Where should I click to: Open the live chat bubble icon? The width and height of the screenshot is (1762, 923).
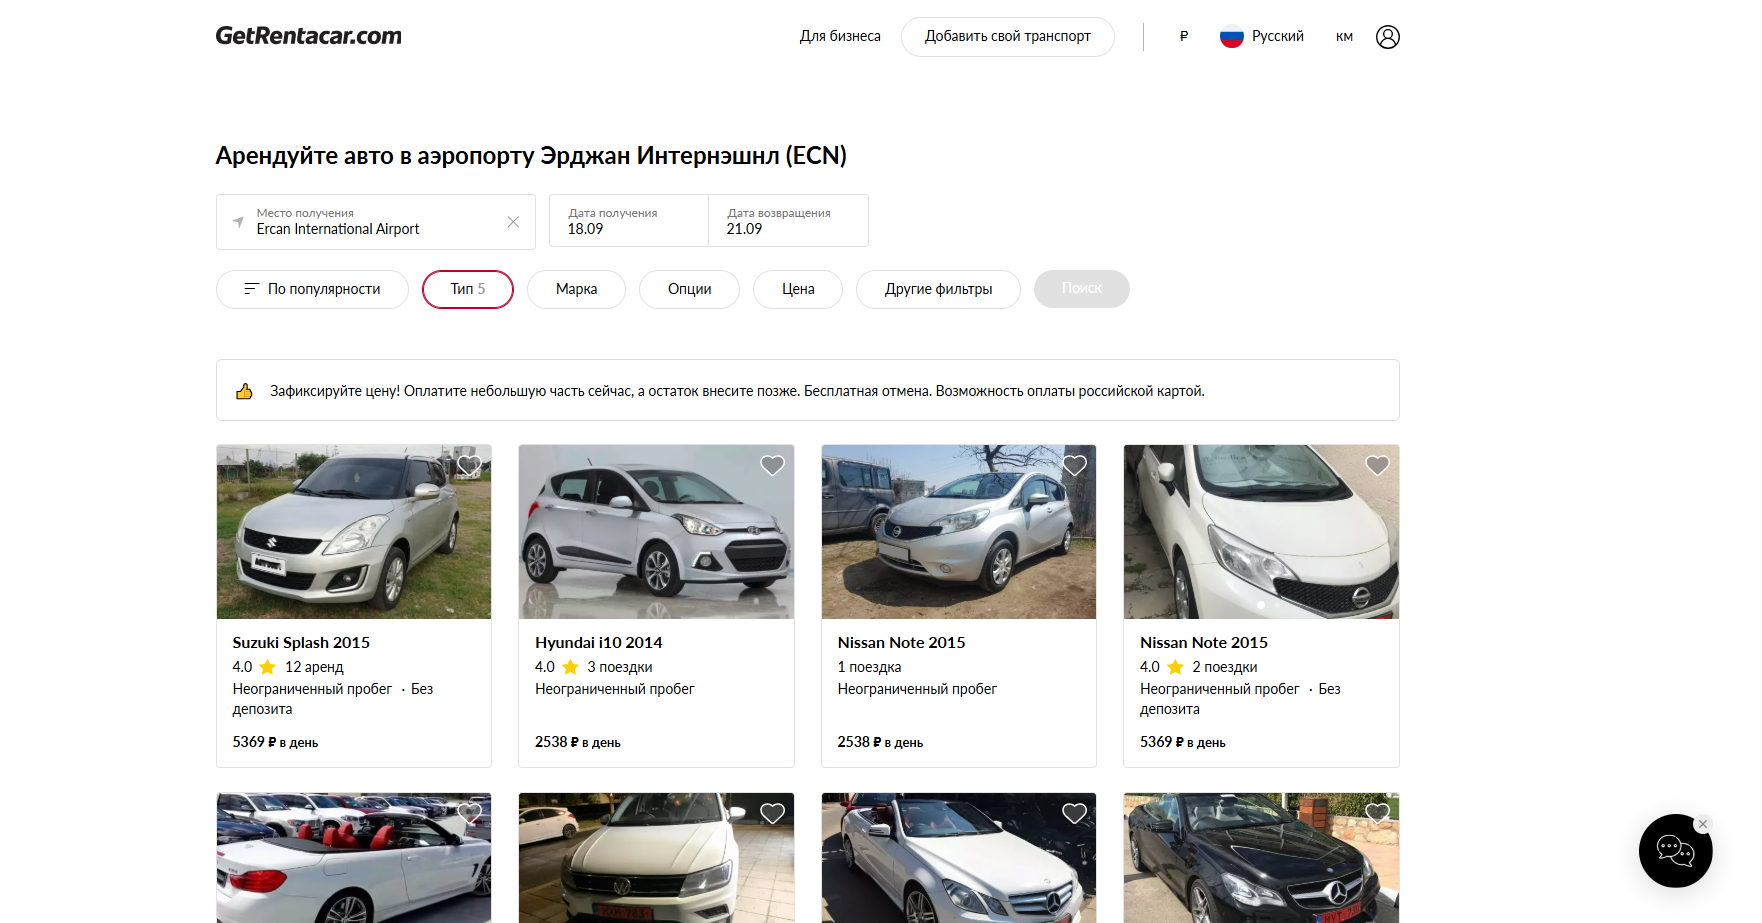point(1675,851)
